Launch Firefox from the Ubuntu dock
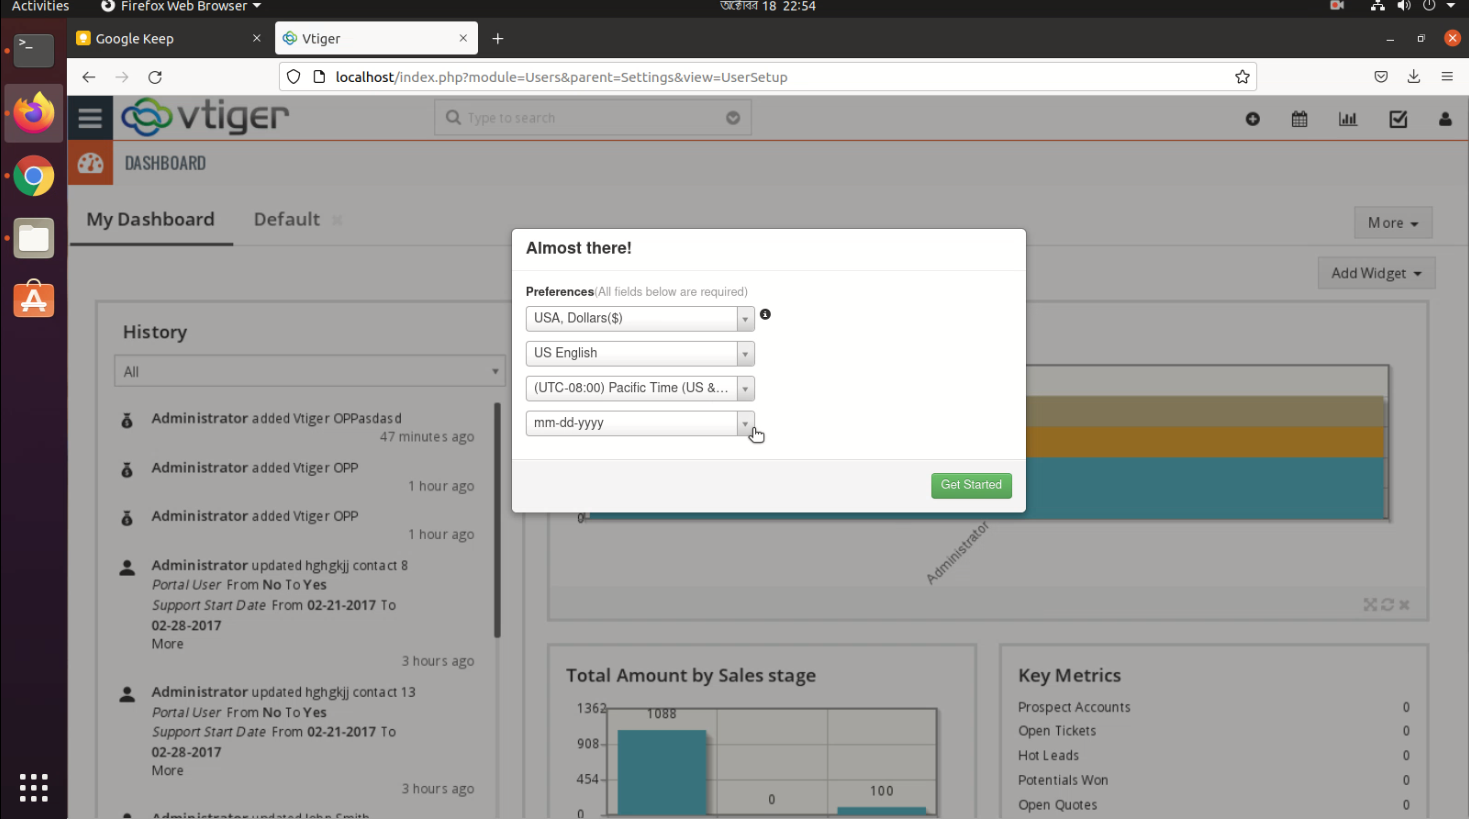 click(33, 113)
